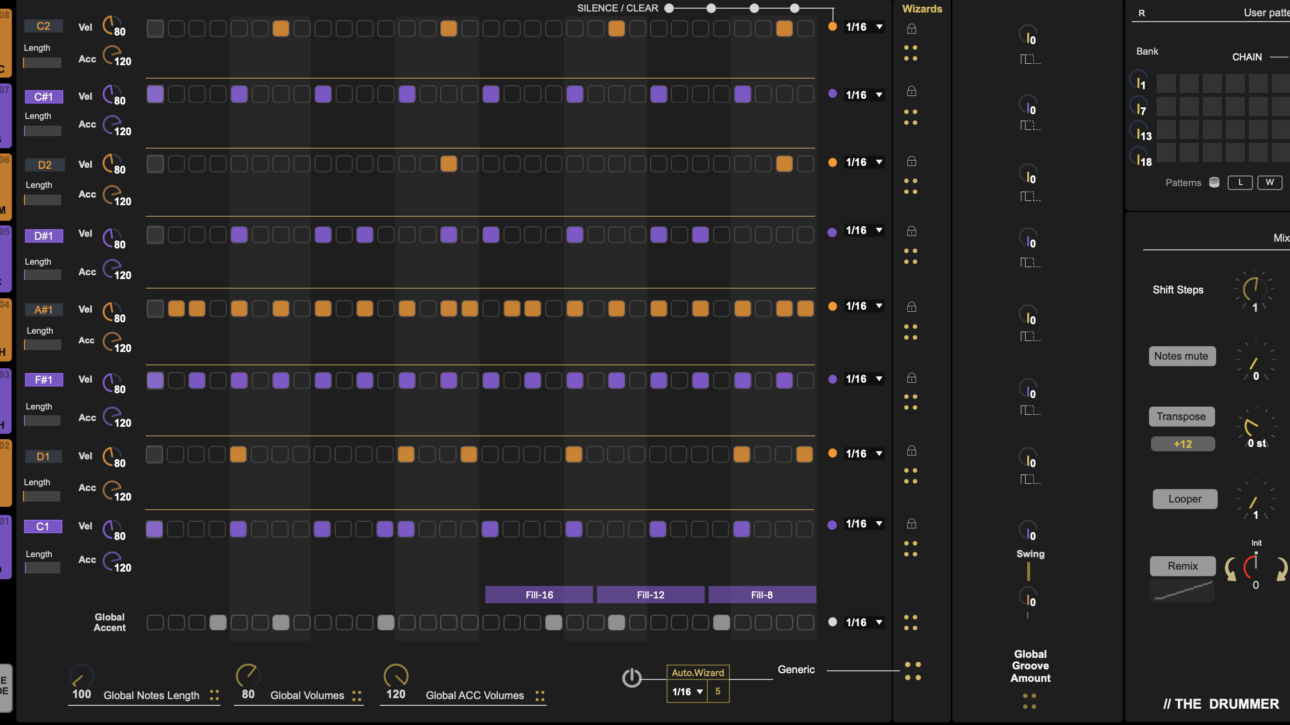Click the Generic wizard four-dot icon
The image size is (1290, 725).
[x=912, y=671]
